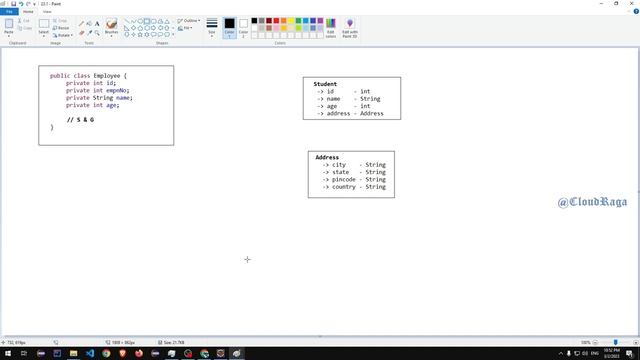Choose the Curve shape

(133, 21)
